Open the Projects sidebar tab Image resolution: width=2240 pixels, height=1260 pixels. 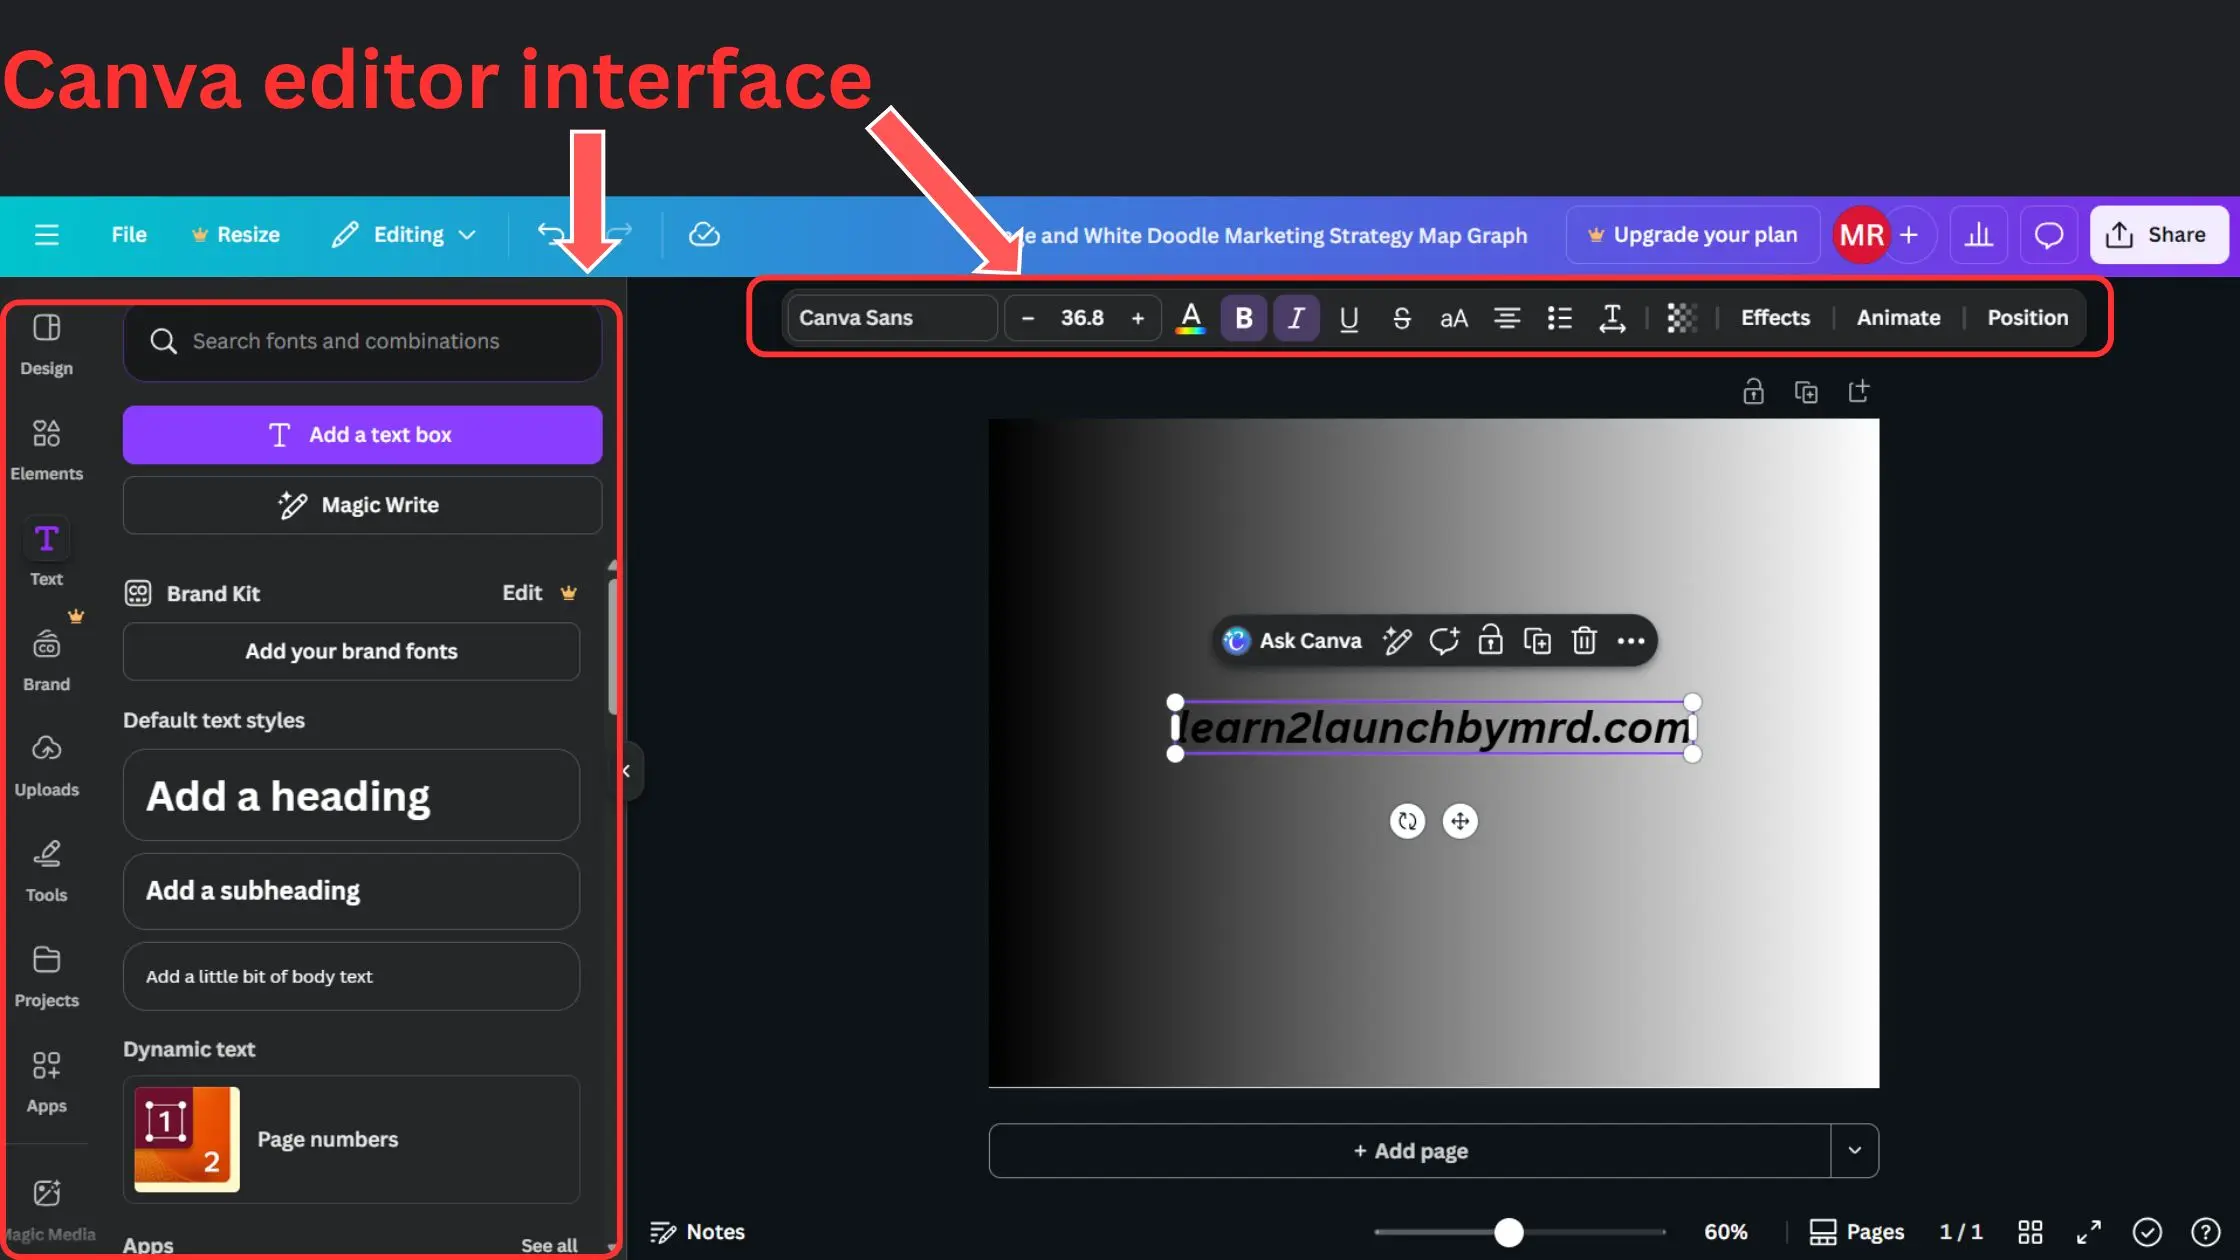pyautogui.click(x=46, y=976)
